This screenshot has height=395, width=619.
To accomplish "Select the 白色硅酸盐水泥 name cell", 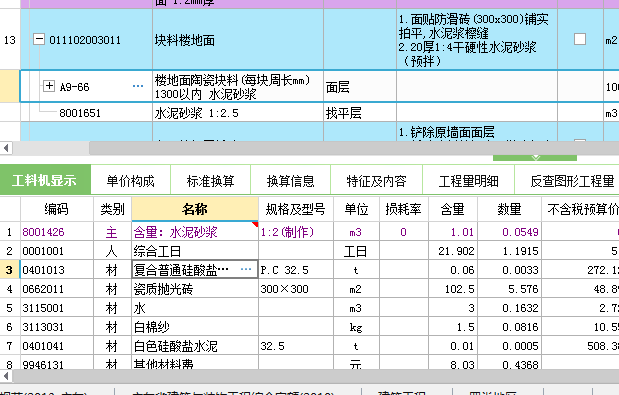I will click(195, 345).
